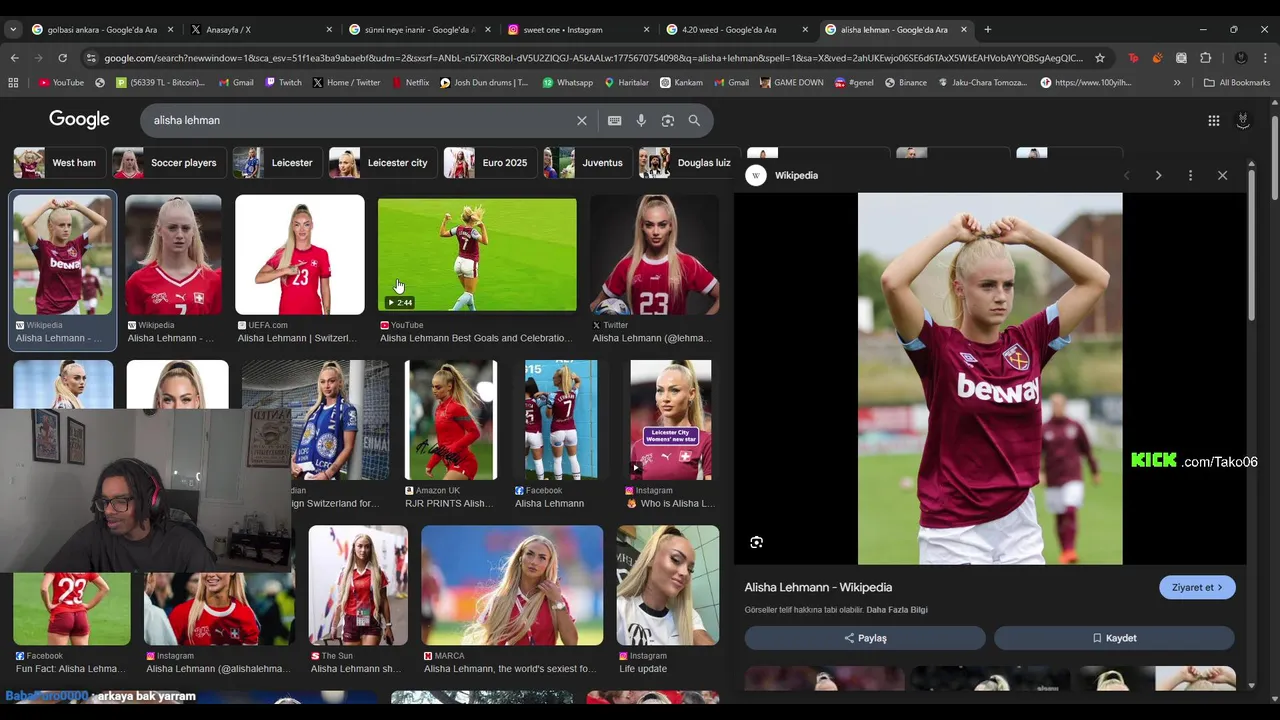Open the Twitch bookmark
Viewport: 1280px width, 720px height.
pos(283,82)
